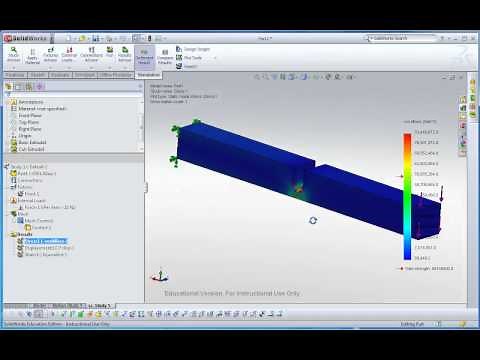Open the Fixtures Advisor tool
Viewport: 480px width, 360px height.
51,54
